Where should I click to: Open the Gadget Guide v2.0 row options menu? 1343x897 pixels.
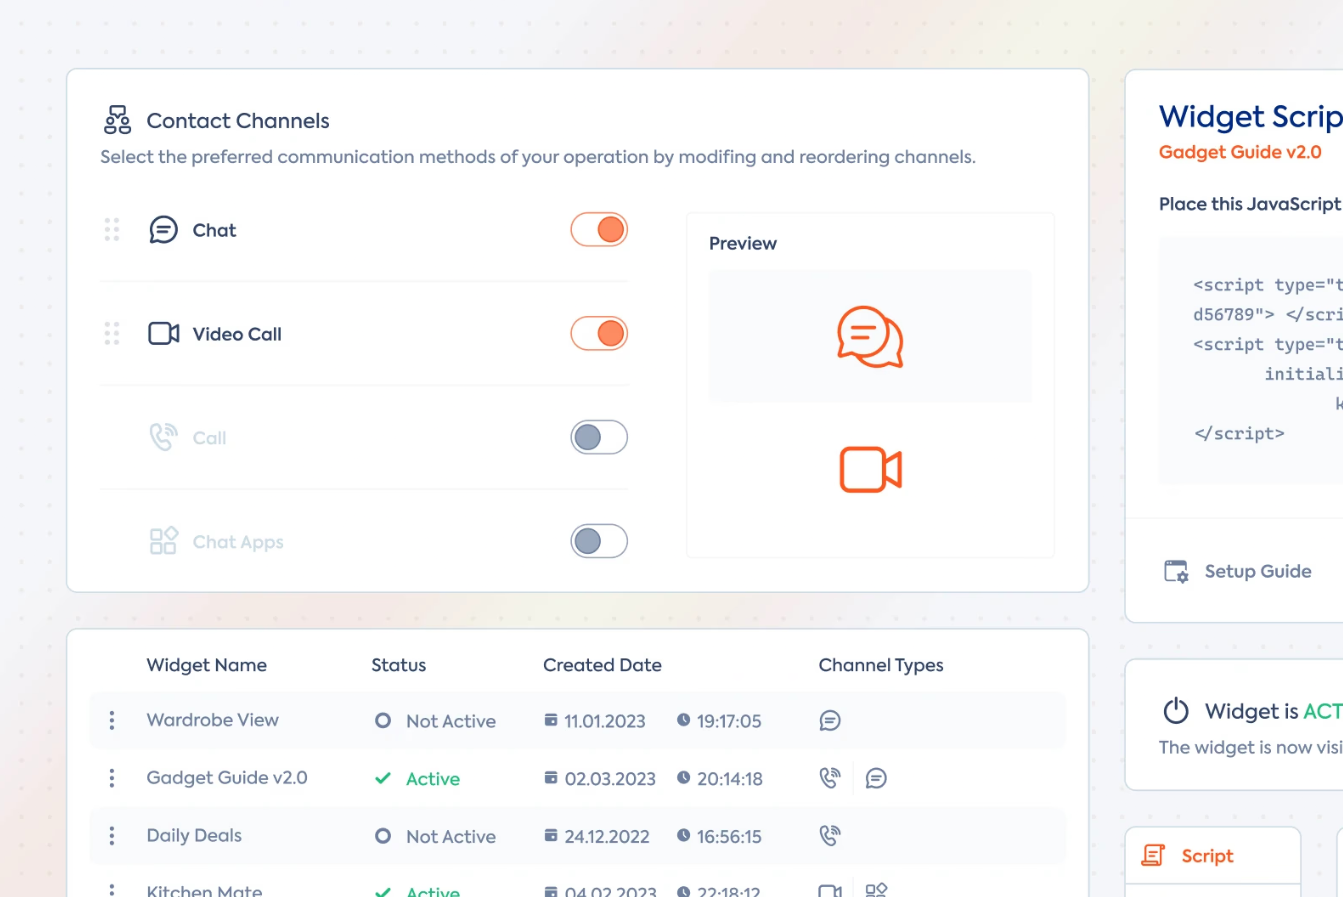[x=112, y=778]
